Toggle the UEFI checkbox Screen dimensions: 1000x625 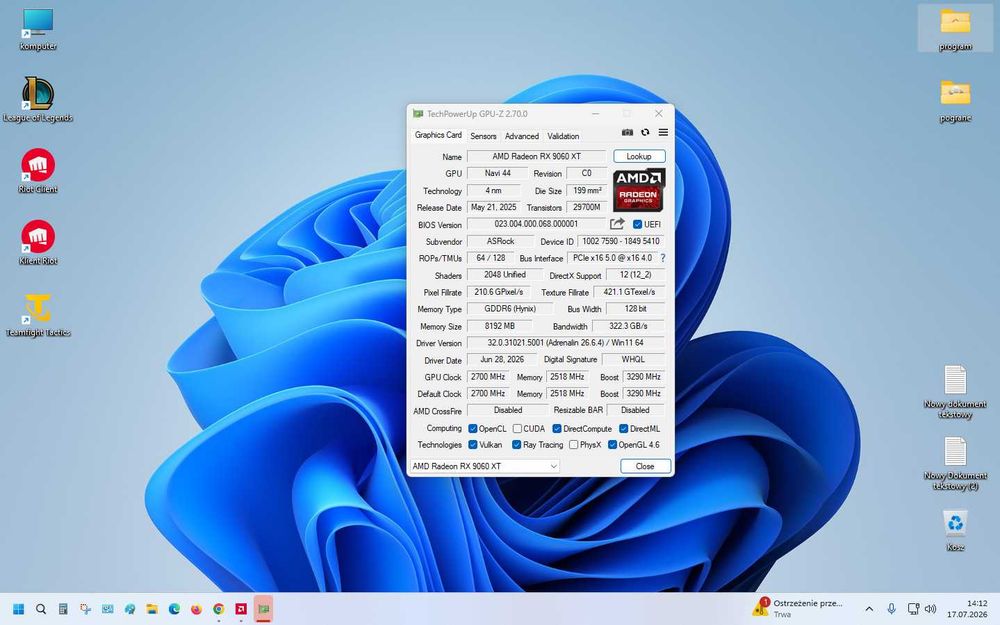[637, 224]
